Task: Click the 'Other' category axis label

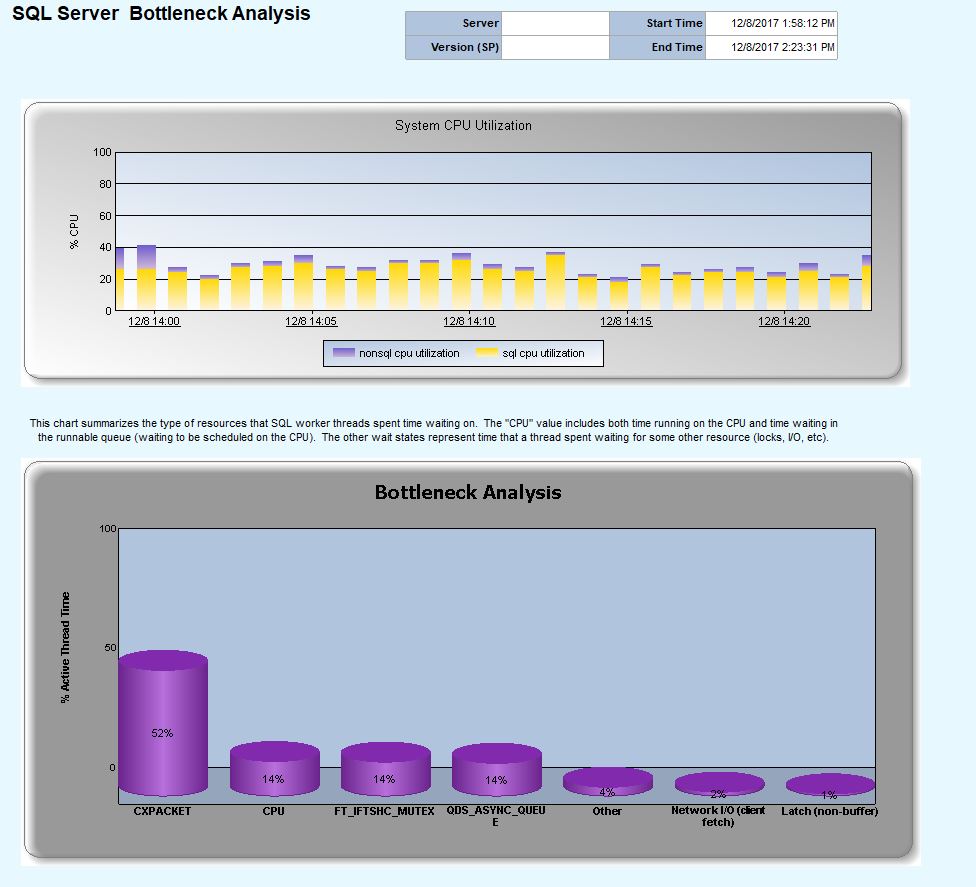Action: (x=607, y=811)
